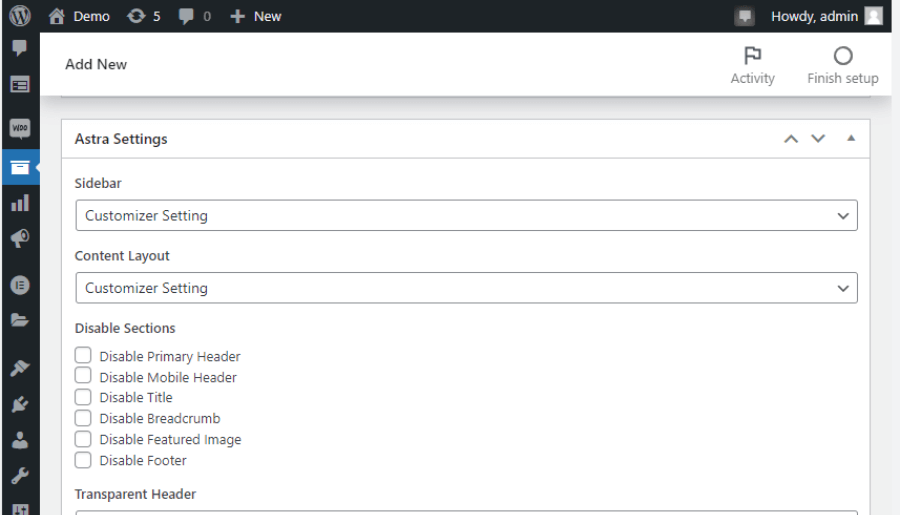Click the updates icon showing 5
Viewport: 900px width, 515px height.
pyautogui.click(x=143, y=16)
